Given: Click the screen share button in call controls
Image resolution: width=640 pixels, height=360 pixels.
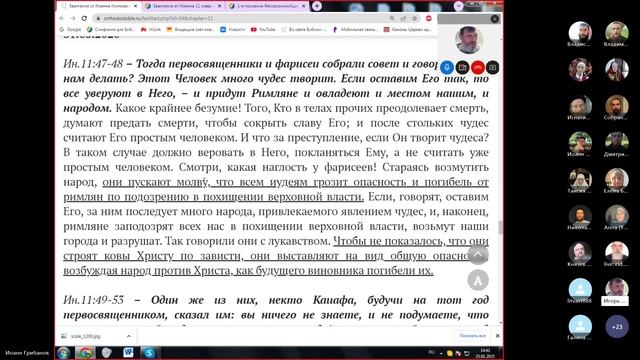Looking at the screenshot, I should click(x=493, y=67).
